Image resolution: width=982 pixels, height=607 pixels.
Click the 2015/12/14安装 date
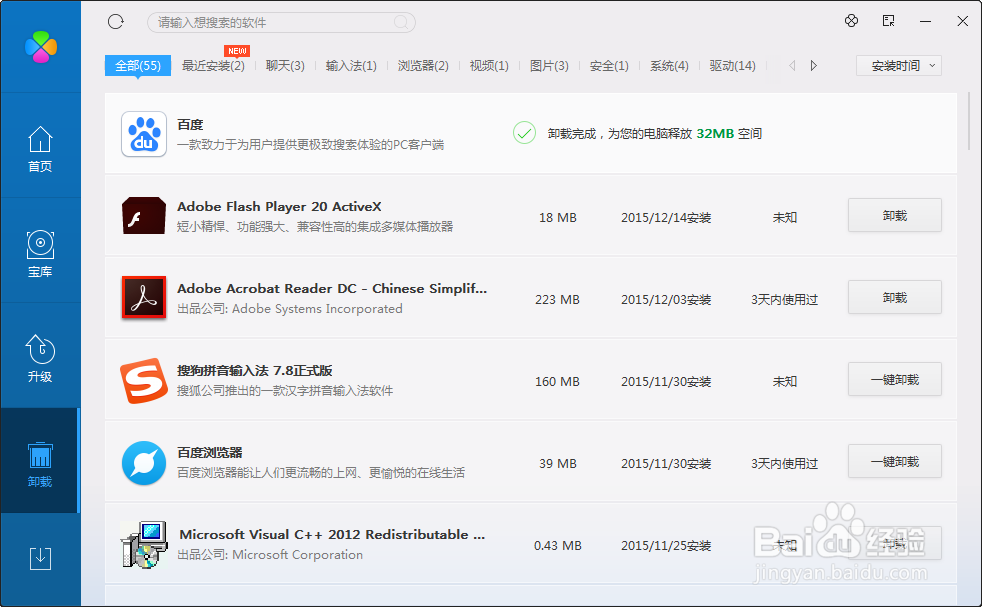666,218
